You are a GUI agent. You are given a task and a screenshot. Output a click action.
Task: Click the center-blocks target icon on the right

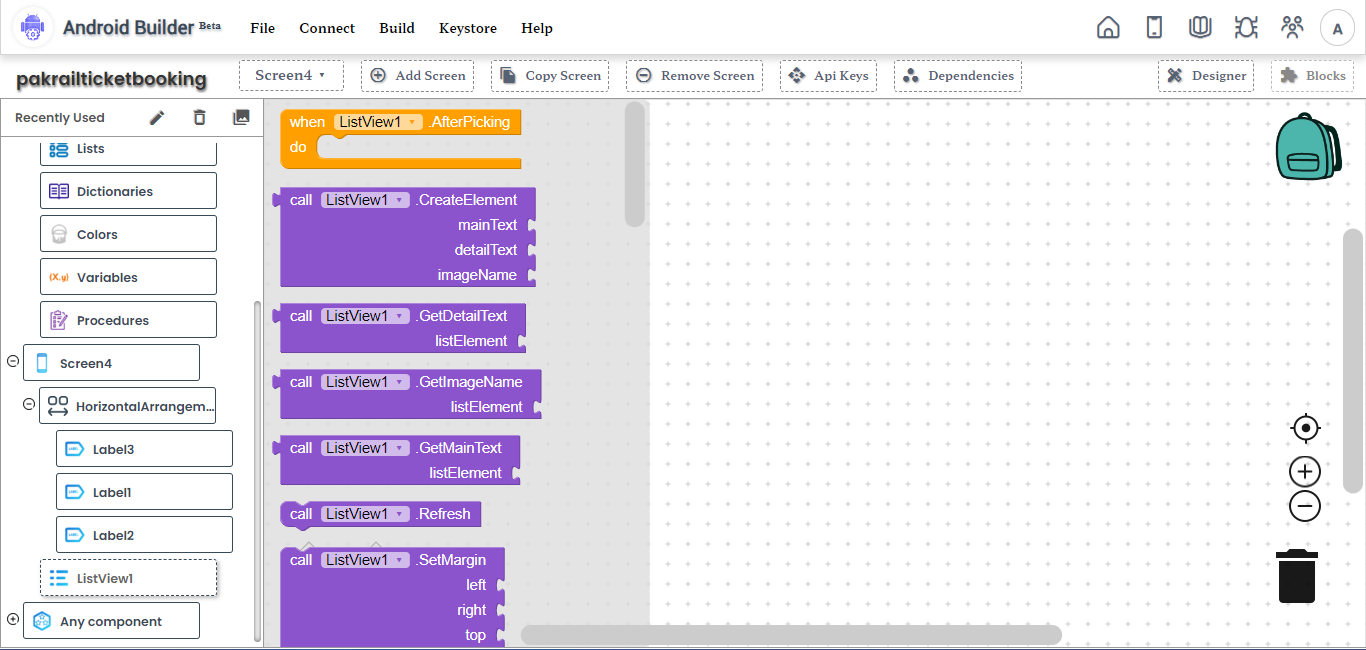1305,428
